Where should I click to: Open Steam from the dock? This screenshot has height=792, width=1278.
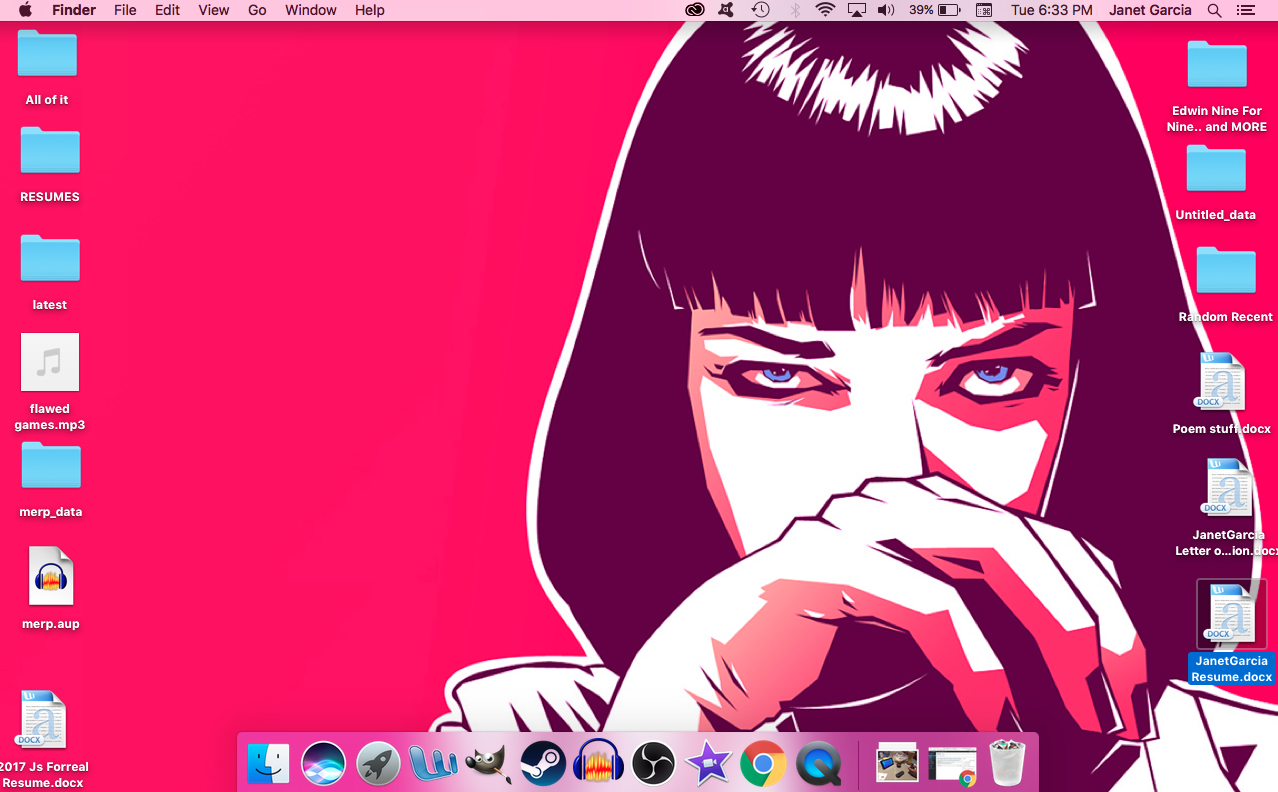(543, 764)
